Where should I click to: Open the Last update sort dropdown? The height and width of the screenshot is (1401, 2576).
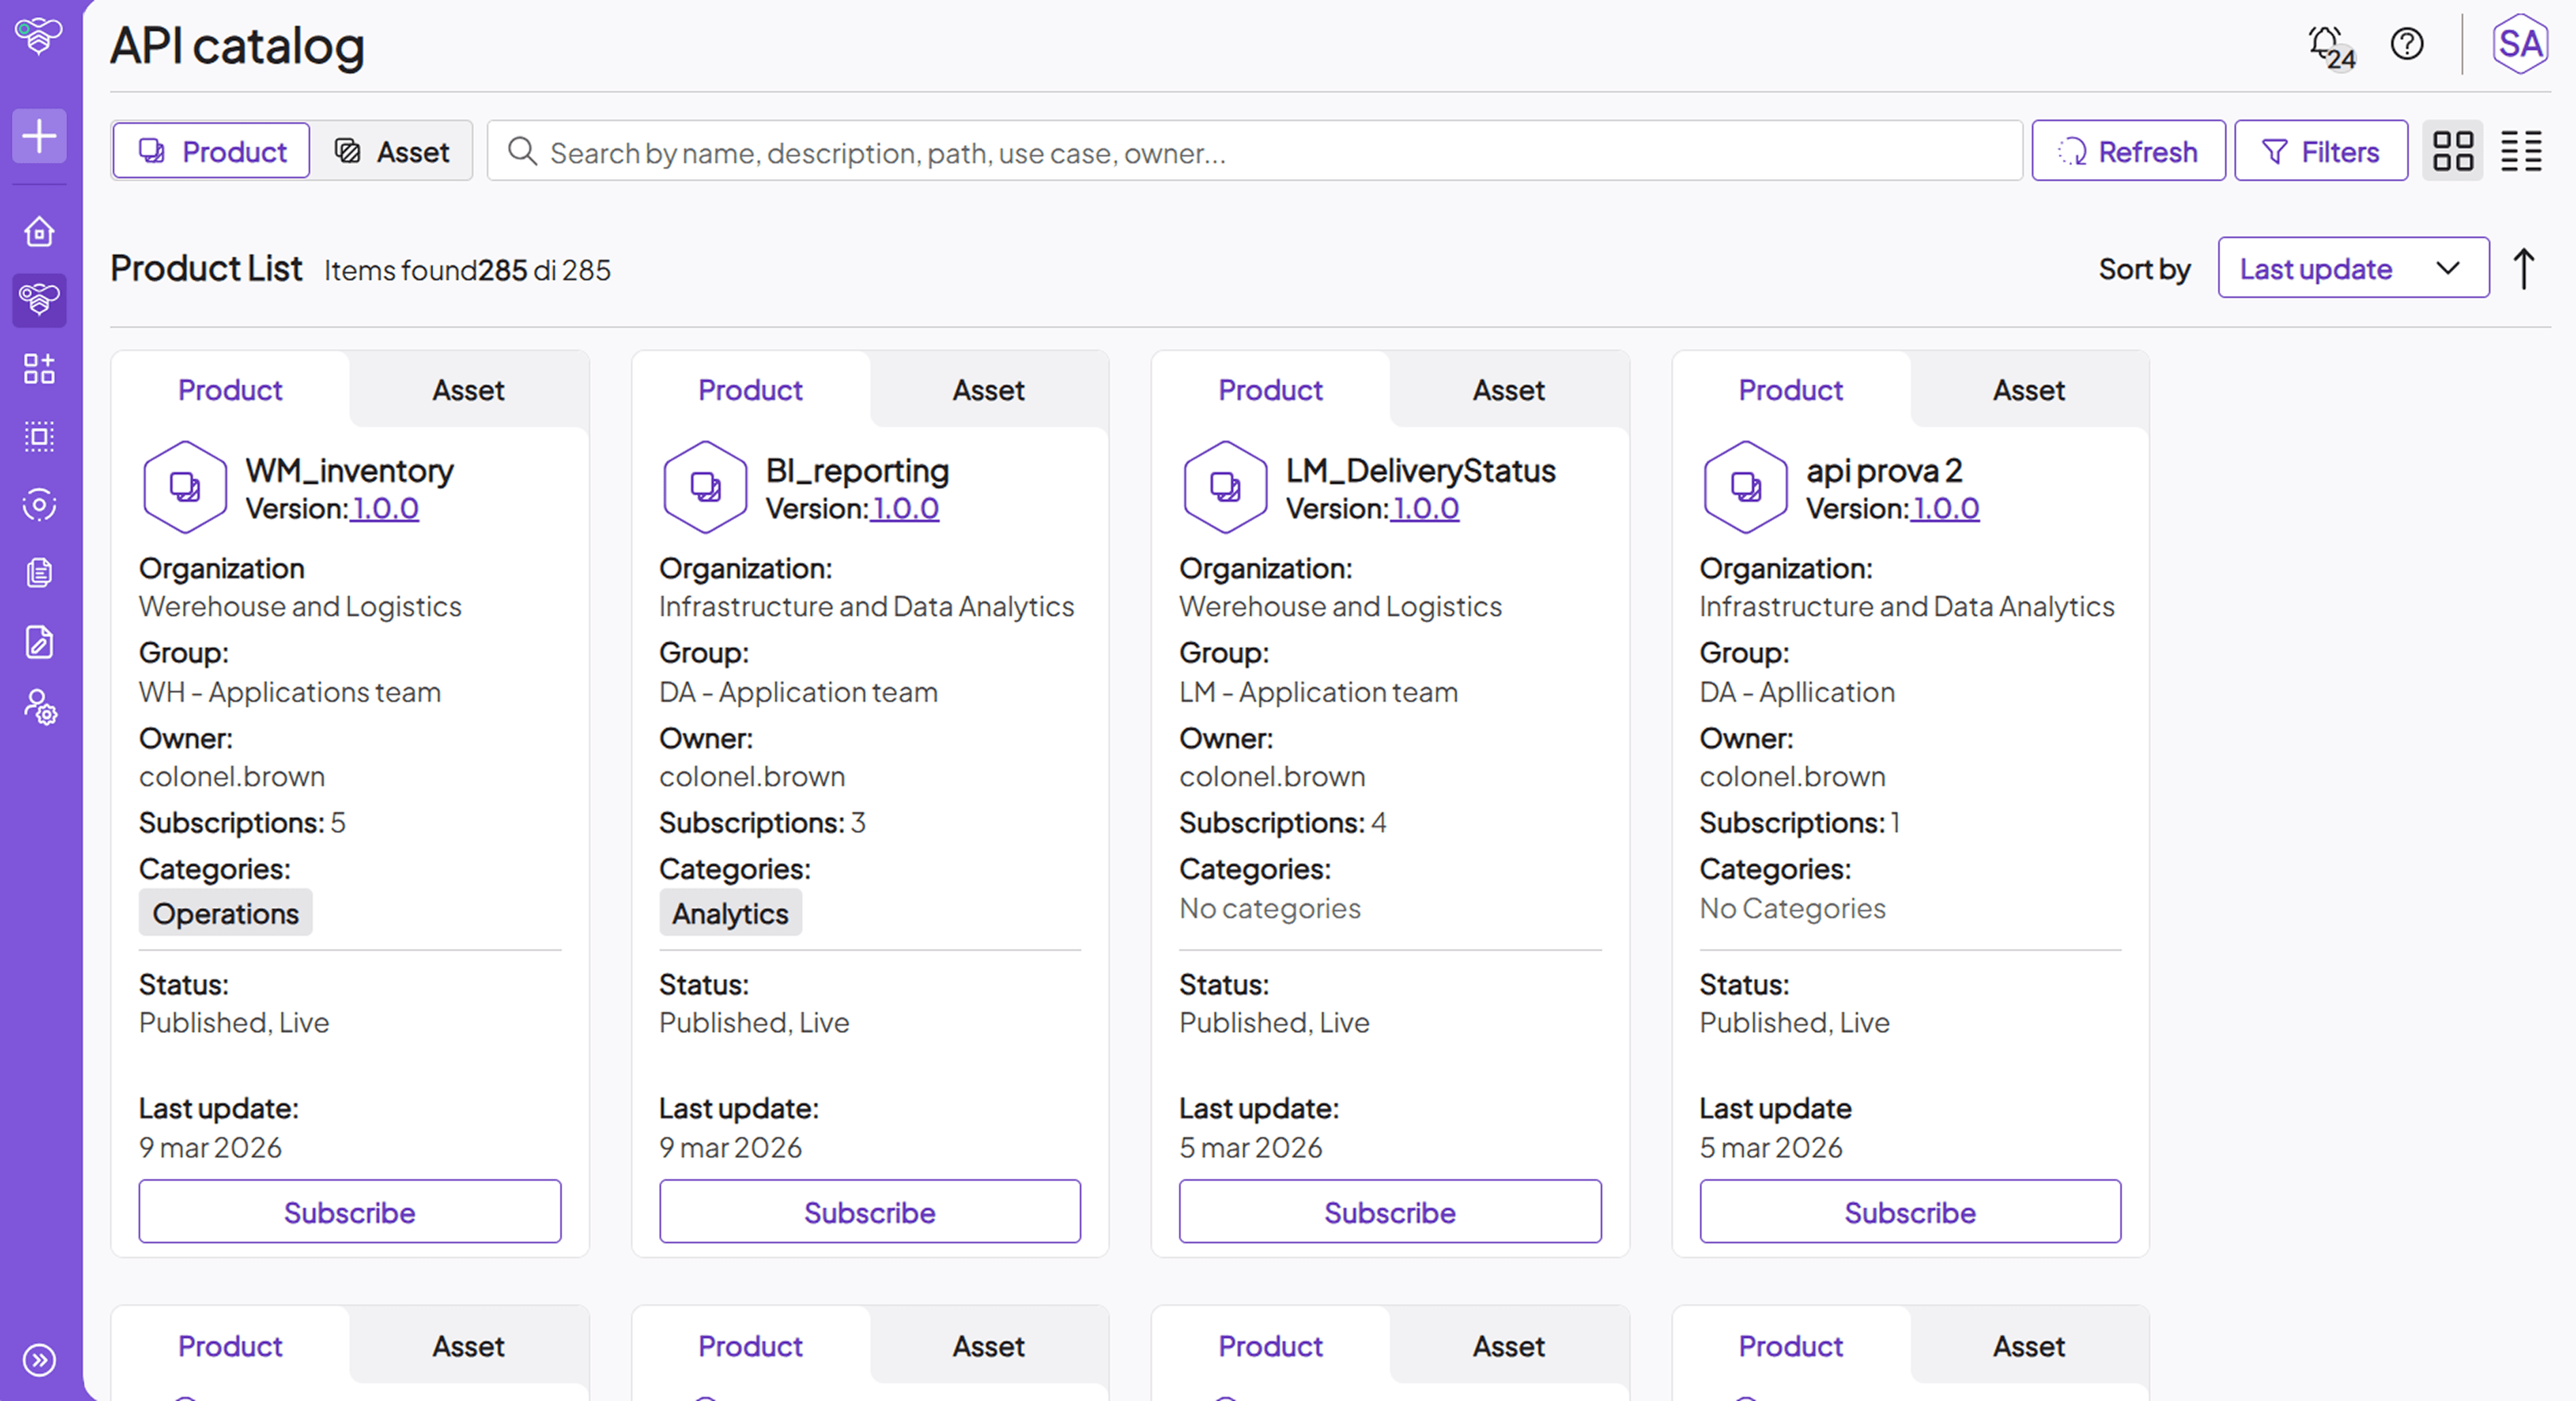pos(2353,268)
